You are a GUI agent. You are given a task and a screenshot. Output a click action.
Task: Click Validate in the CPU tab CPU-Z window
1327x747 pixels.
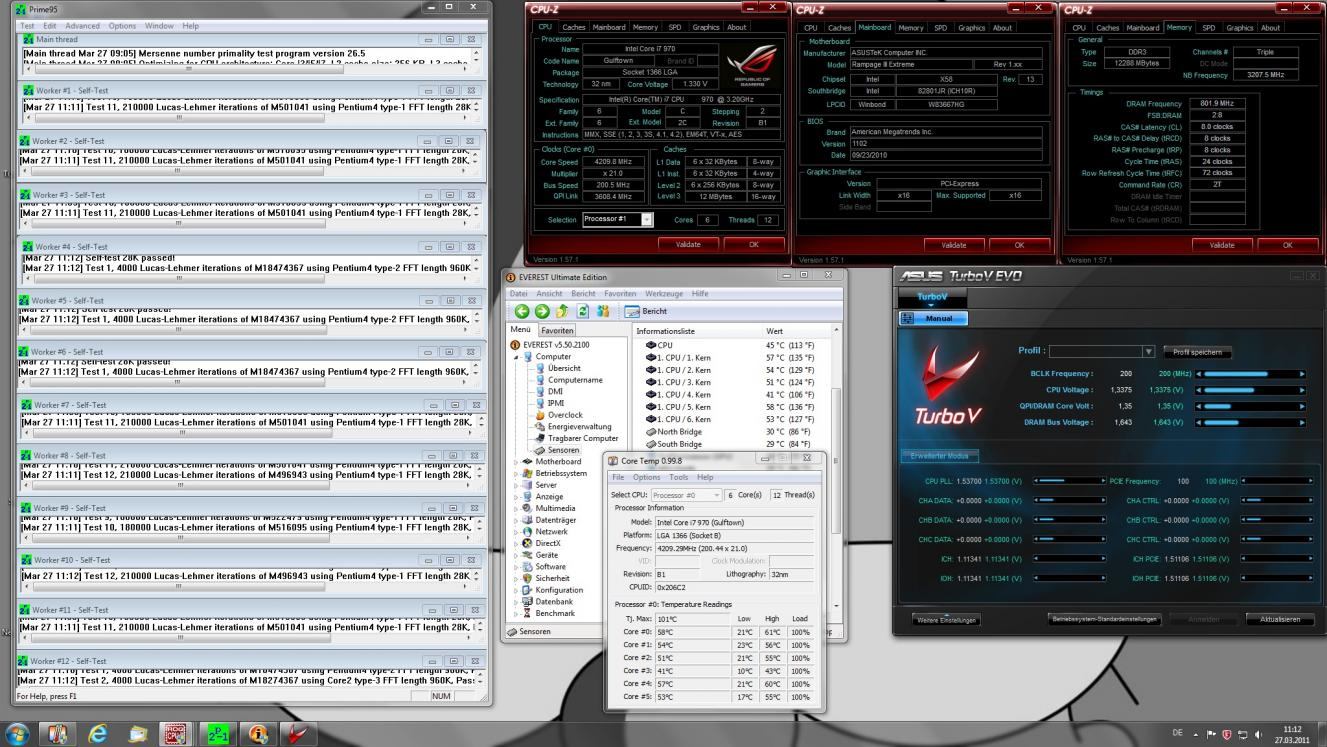click(x=687, y=244)
